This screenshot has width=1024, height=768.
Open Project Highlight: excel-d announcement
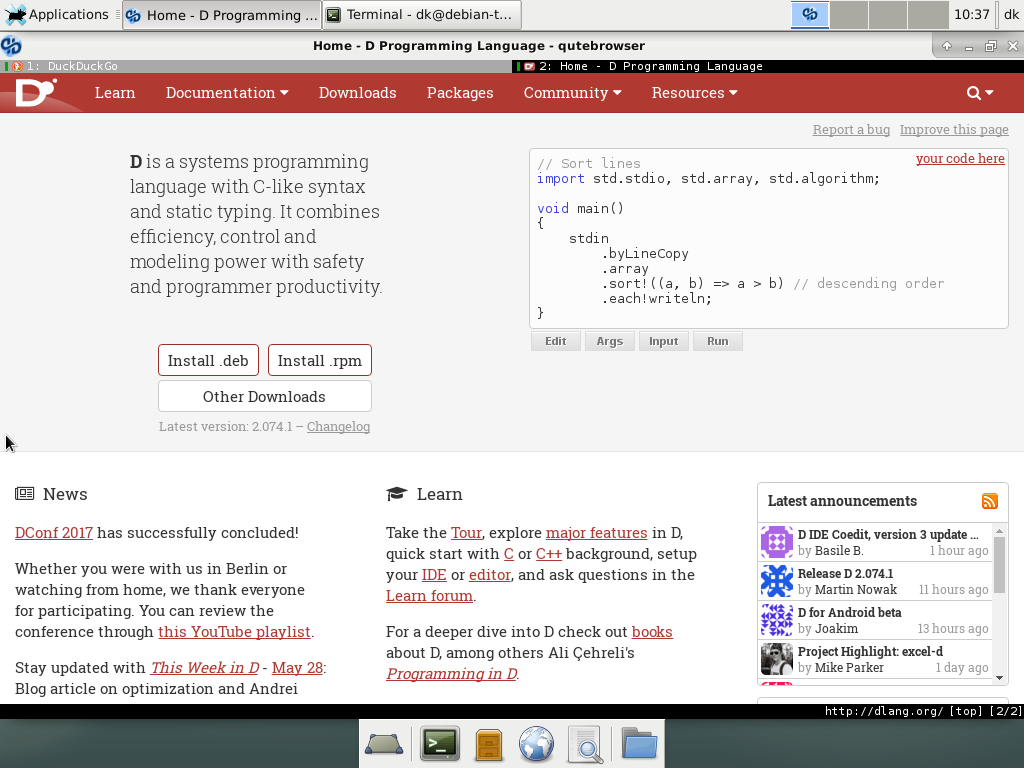point(870,651)
